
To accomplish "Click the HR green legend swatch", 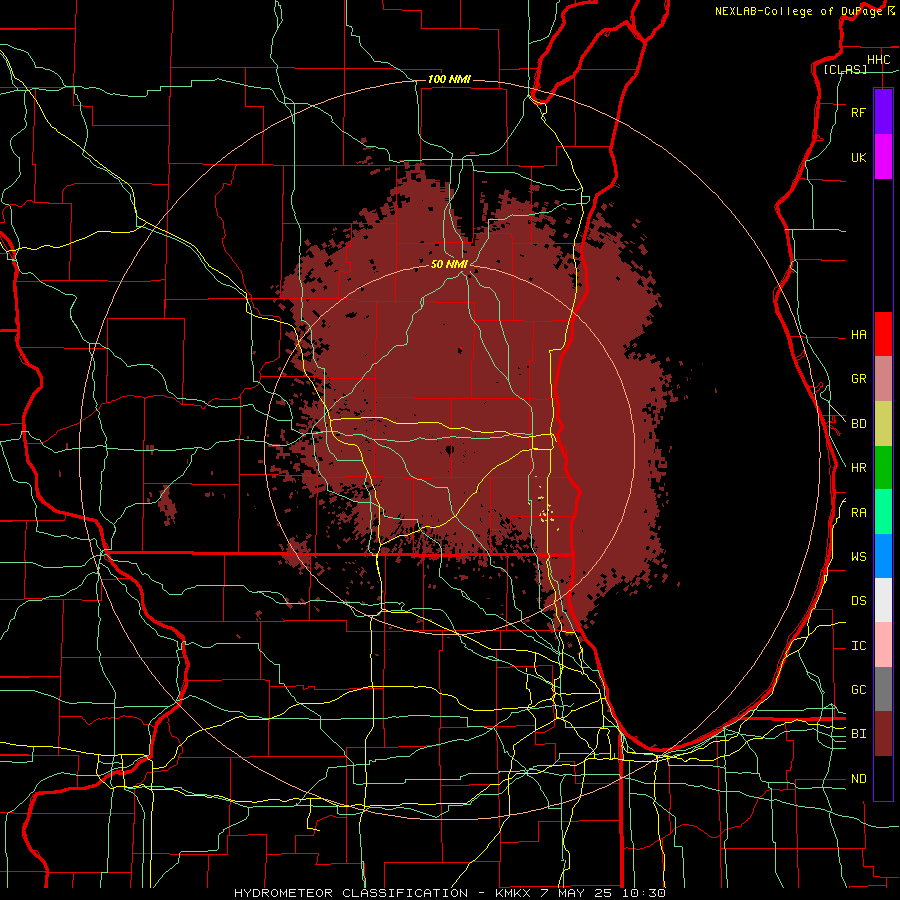I will (883, 468).
